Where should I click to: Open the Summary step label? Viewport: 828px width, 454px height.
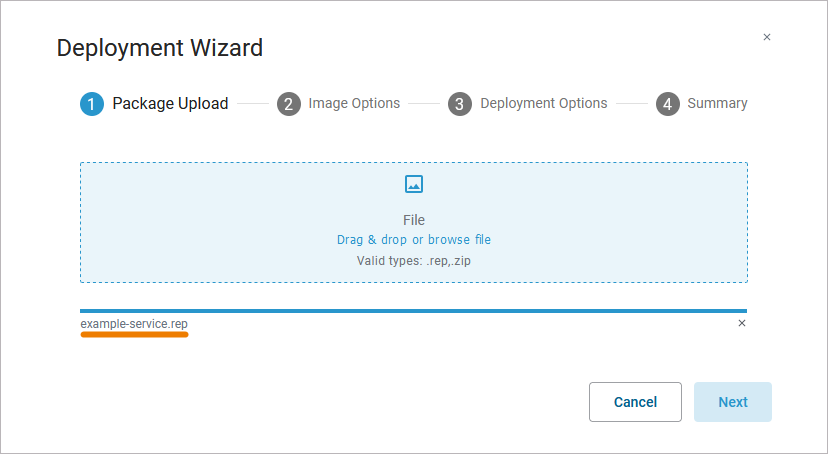(x=717, y=103)
